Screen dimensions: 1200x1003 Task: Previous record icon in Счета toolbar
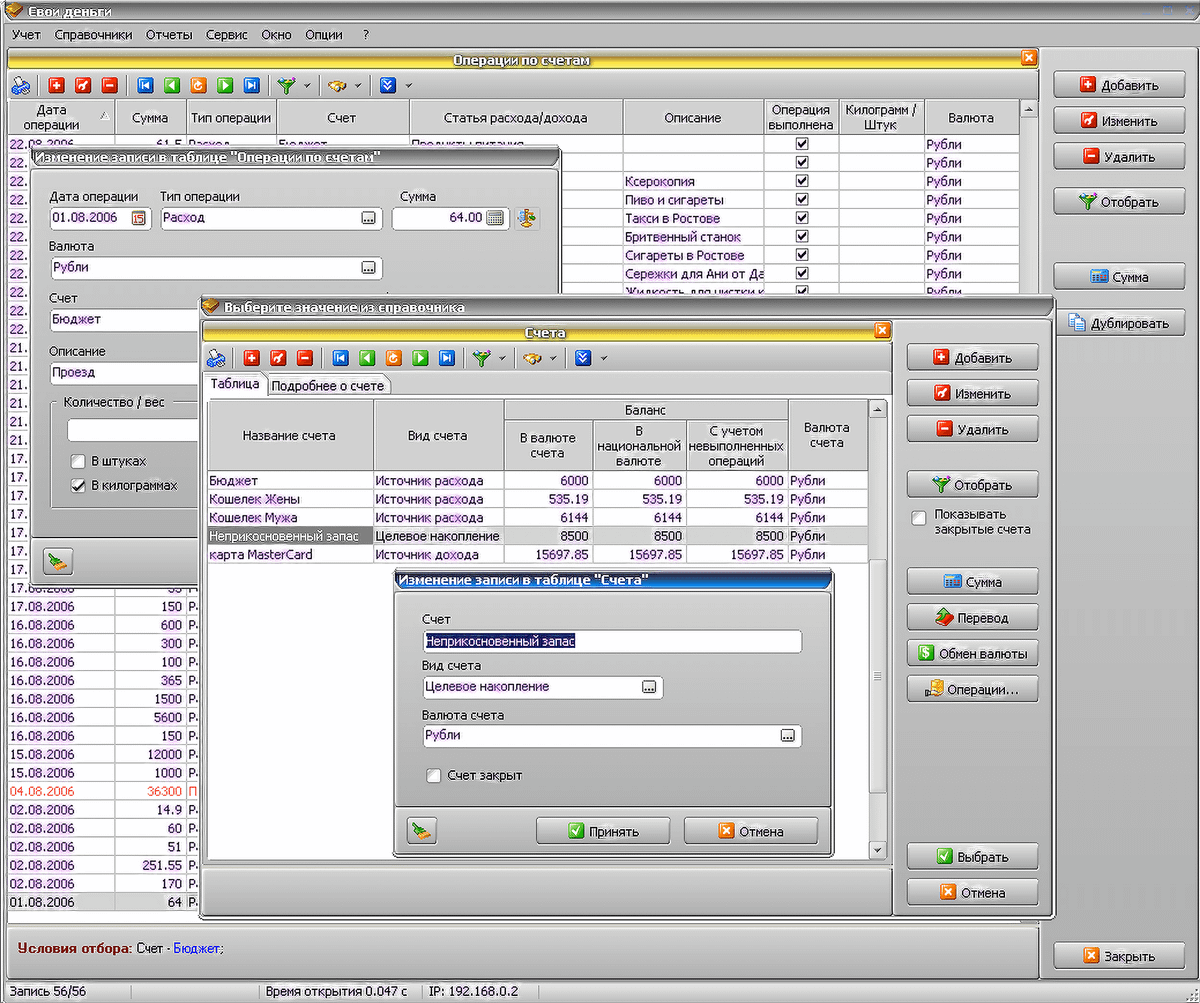tap(367, 358)
